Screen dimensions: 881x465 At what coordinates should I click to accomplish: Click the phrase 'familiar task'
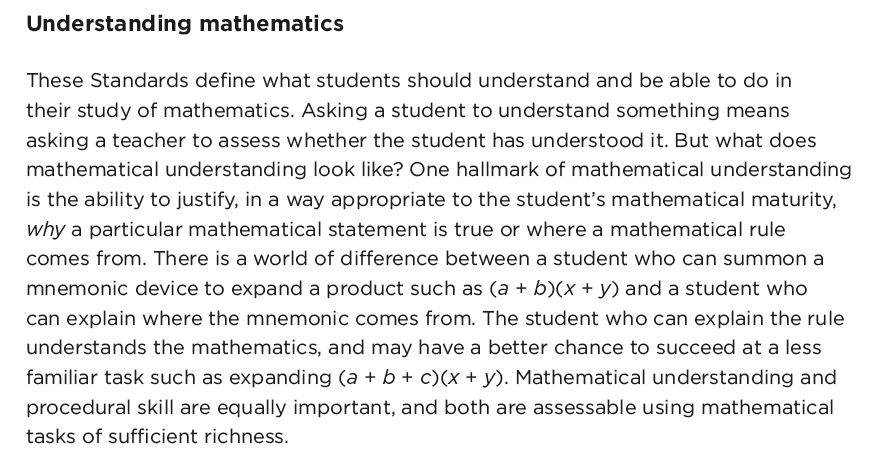tap(85, 377)
